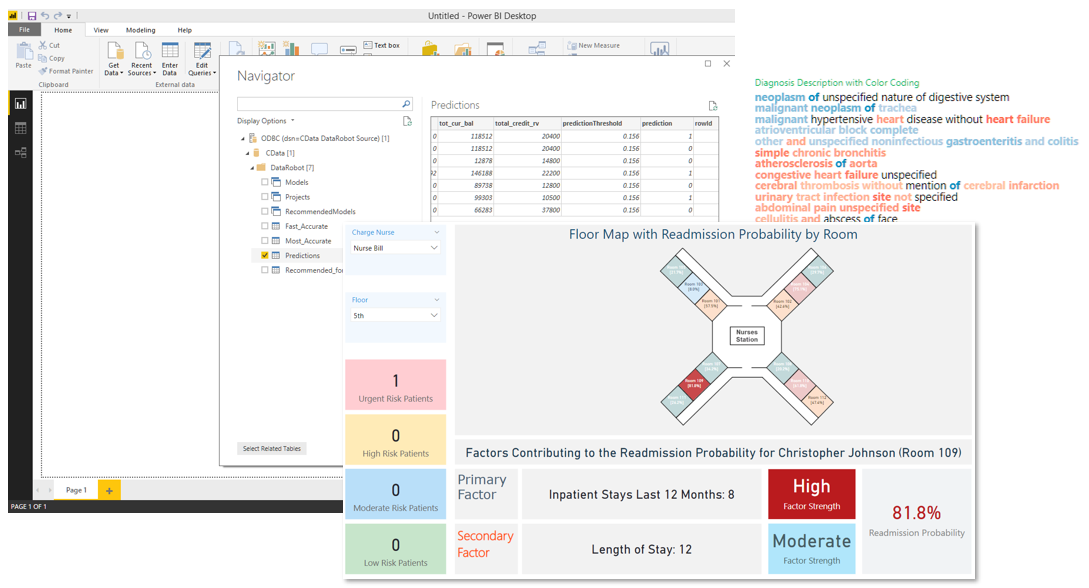Add a new page with plus button

tap(109, 490)
